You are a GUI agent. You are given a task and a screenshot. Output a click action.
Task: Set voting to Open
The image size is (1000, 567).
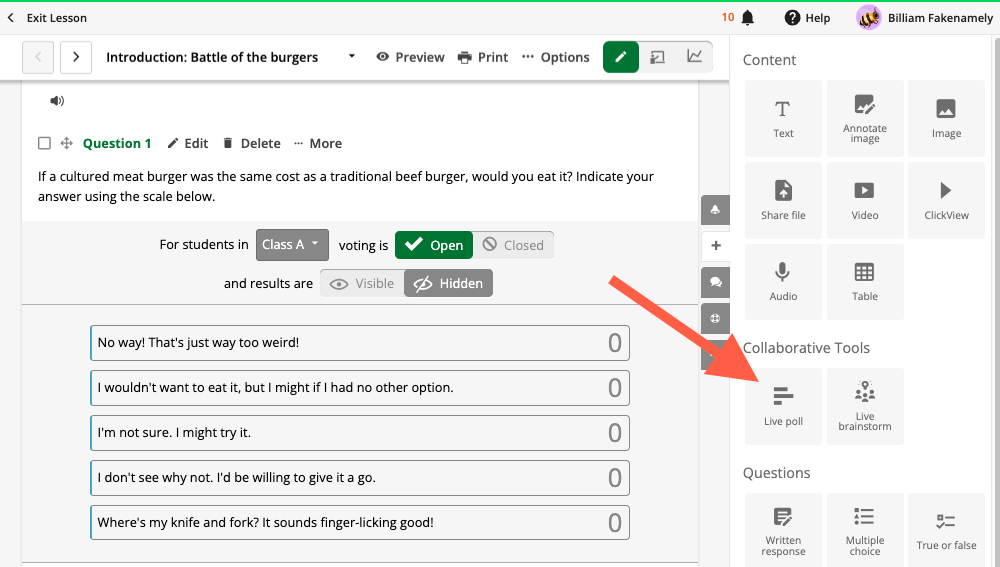(x=434, y=245)
